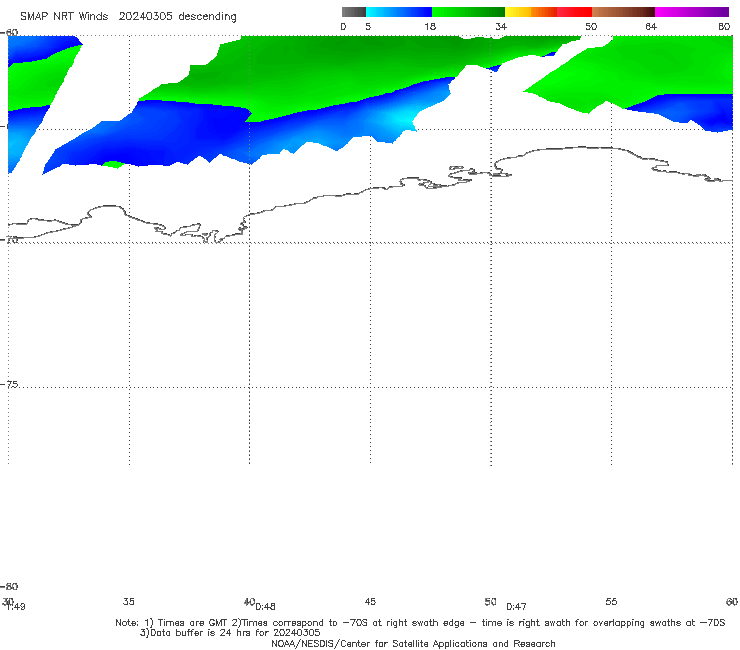This screenshot has height=650, width=740.
Task: Click the 'NOAA/NESDIS/Center for Satellite Applications and Research' credit
Action: (x=413, y=643)
